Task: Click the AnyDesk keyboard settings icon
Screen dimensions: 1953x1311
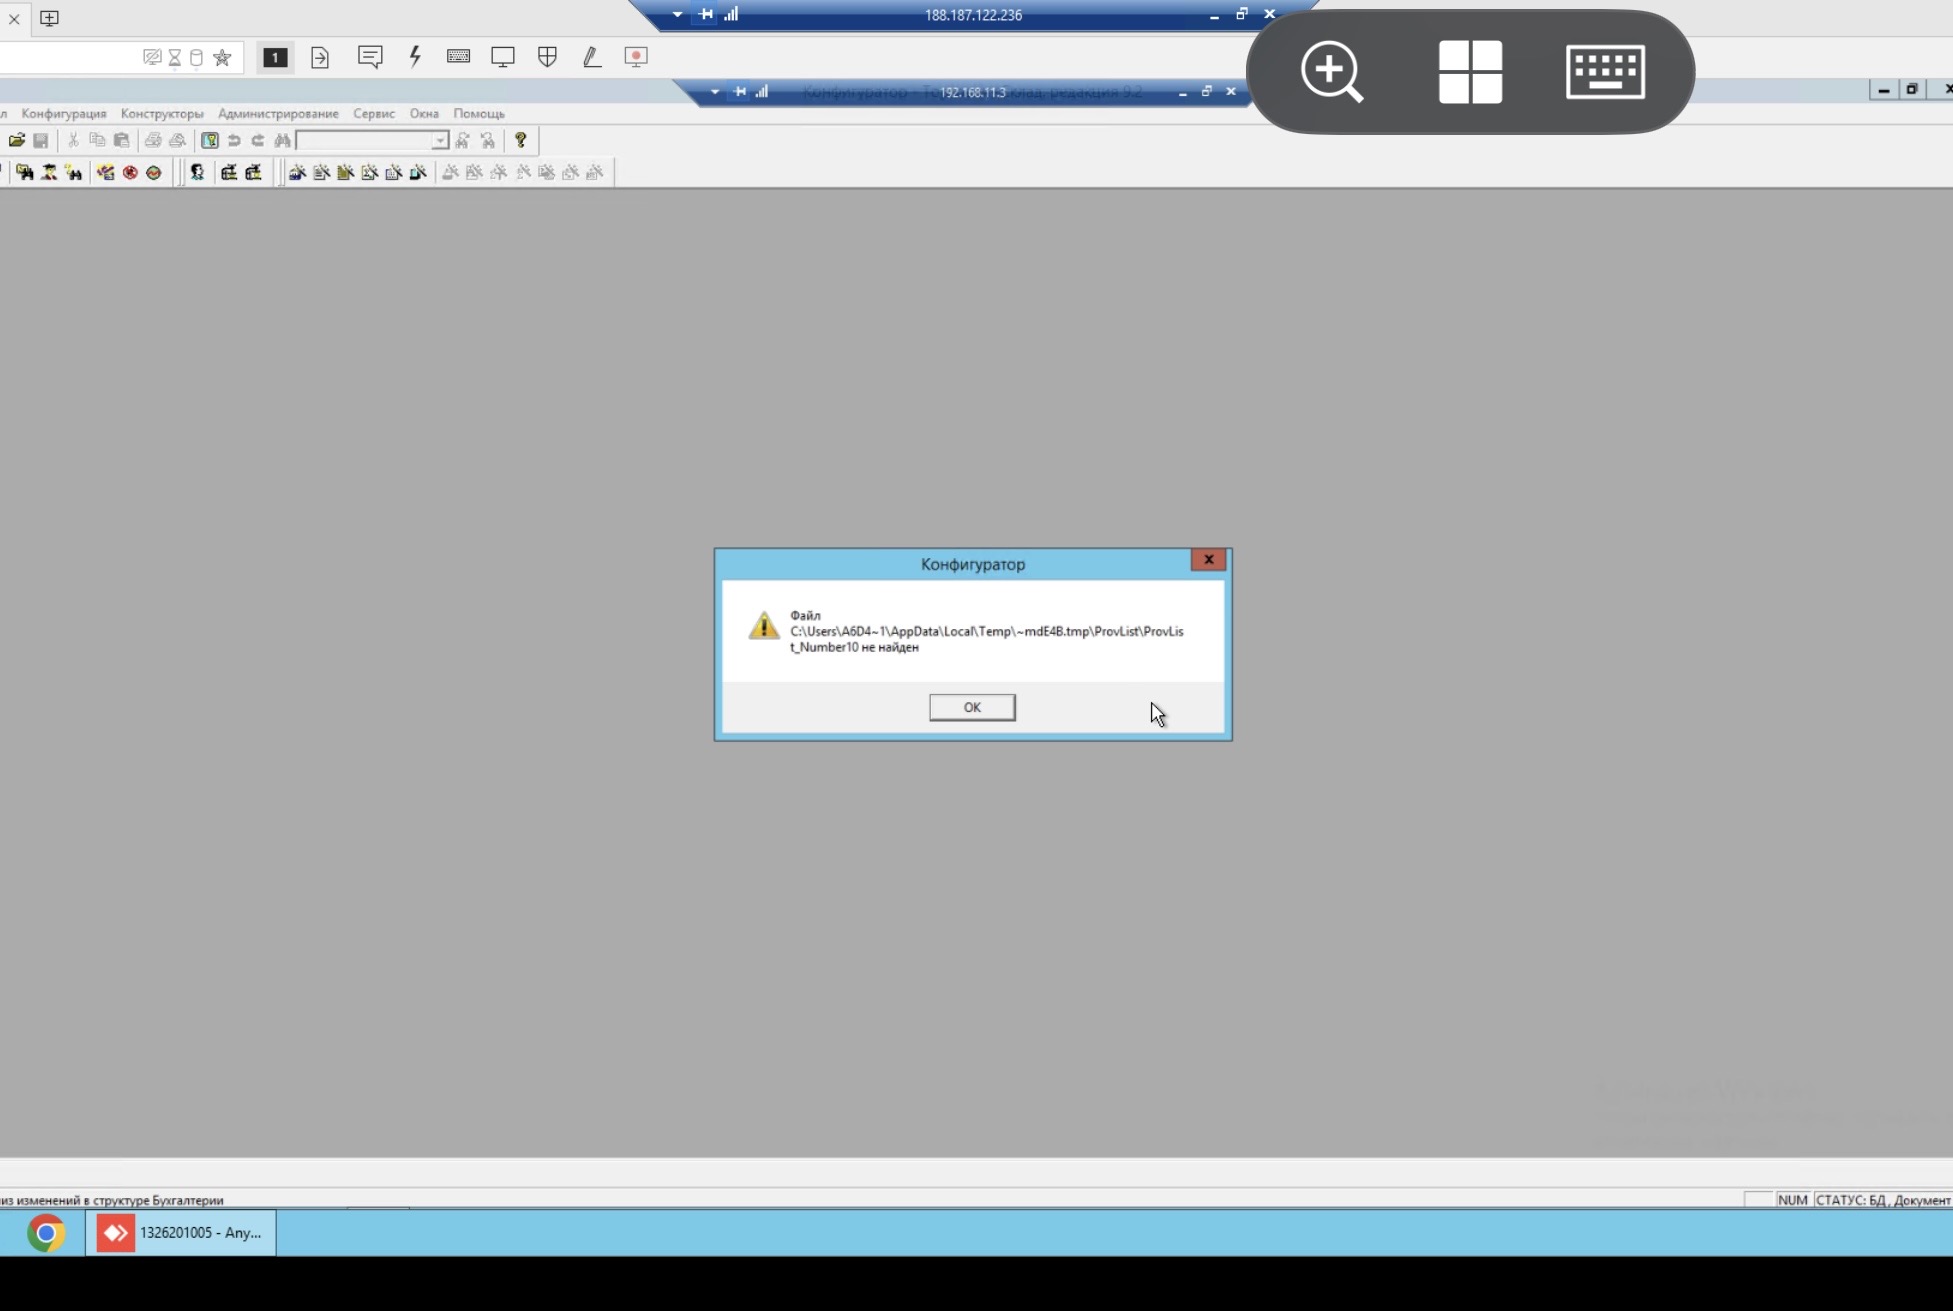Action: pyautogui.click(x=458, y=57)
